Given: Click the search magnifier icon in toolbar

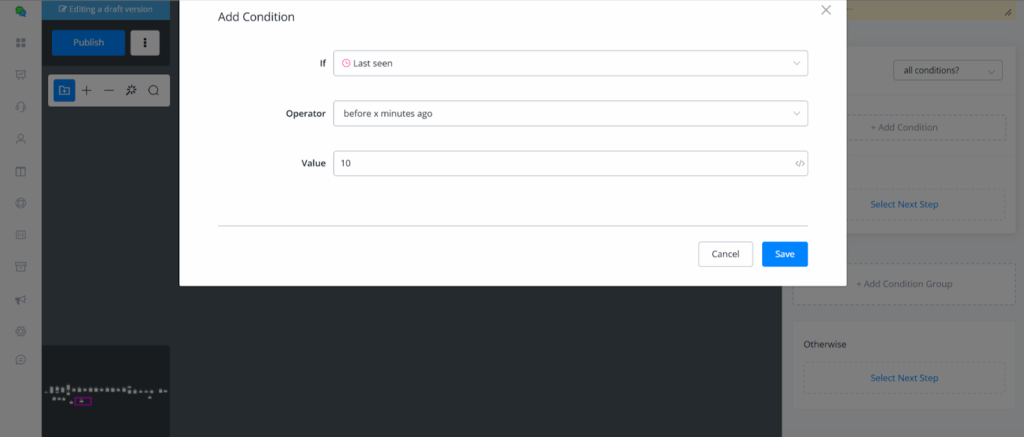Looking at the screenshot, I should click(x=154, y=91).
